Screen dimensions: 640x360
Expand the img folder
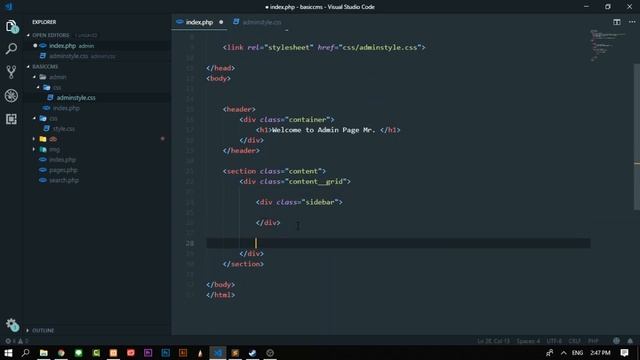(x=34, y=149)
